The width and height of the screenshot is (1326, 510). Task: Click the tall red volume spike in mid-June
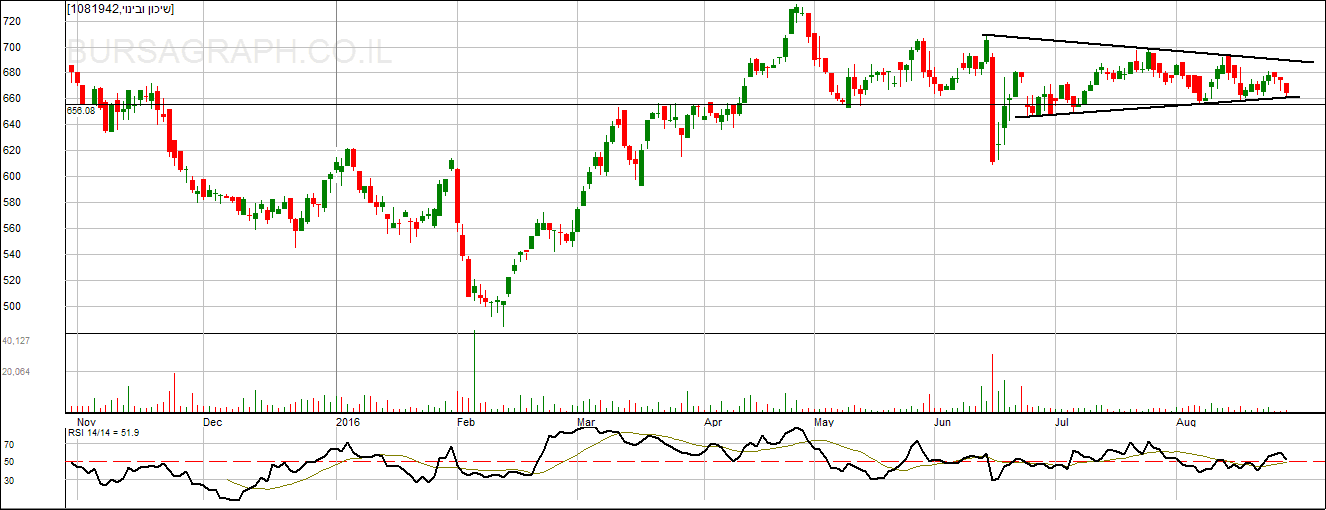992,382
